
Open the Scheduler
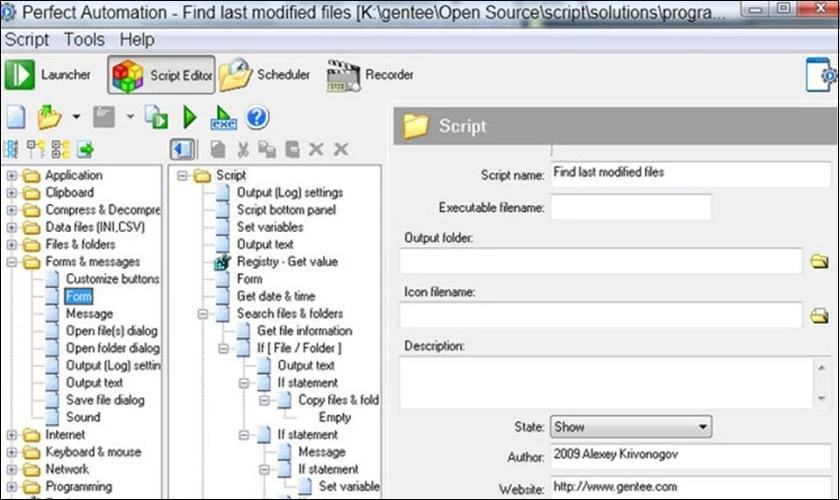(x=265, y=74)
